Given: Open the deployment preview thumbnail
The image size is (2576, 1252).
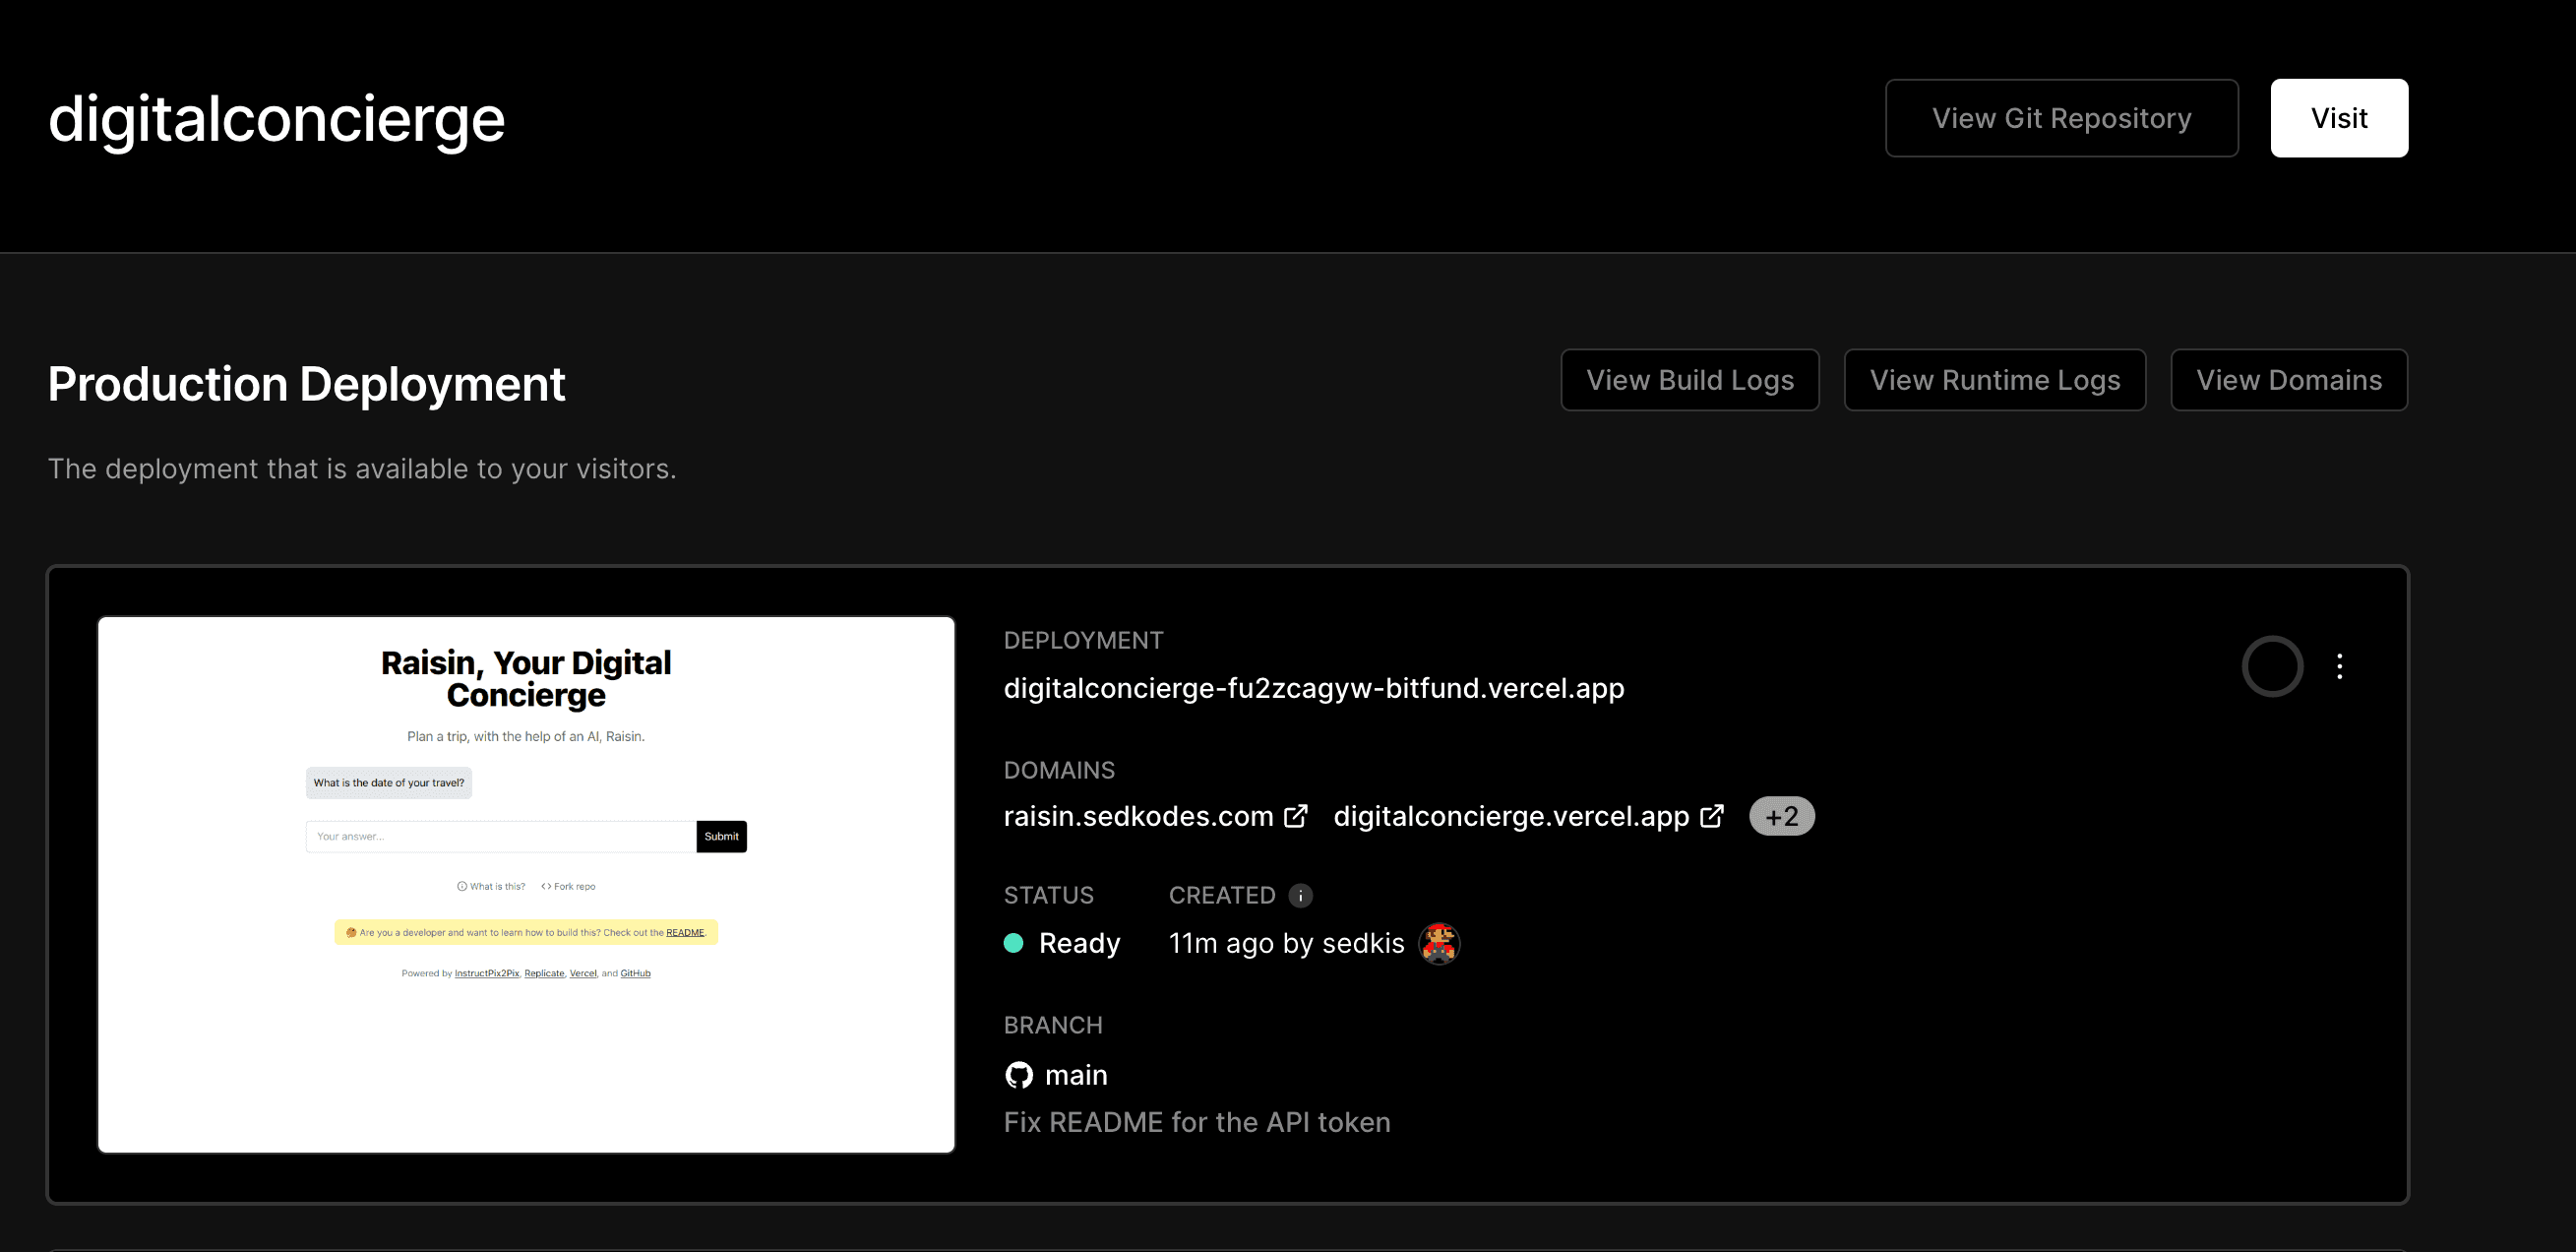Looking at the screenshot, I should point(526,885).
